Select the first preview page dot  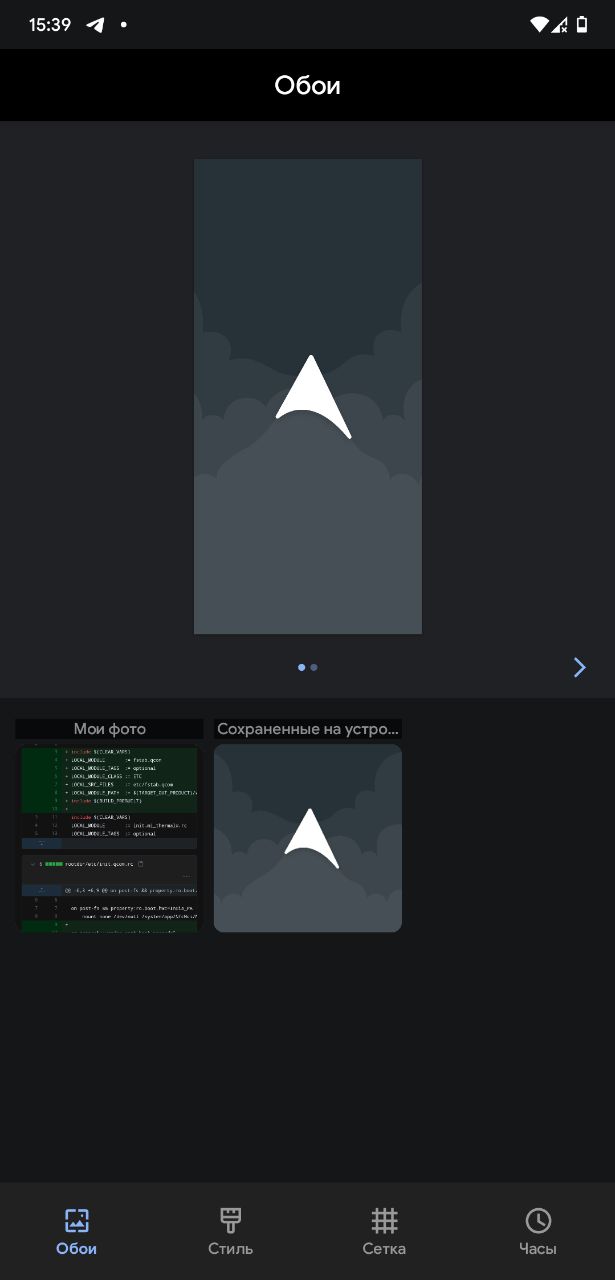302,667
